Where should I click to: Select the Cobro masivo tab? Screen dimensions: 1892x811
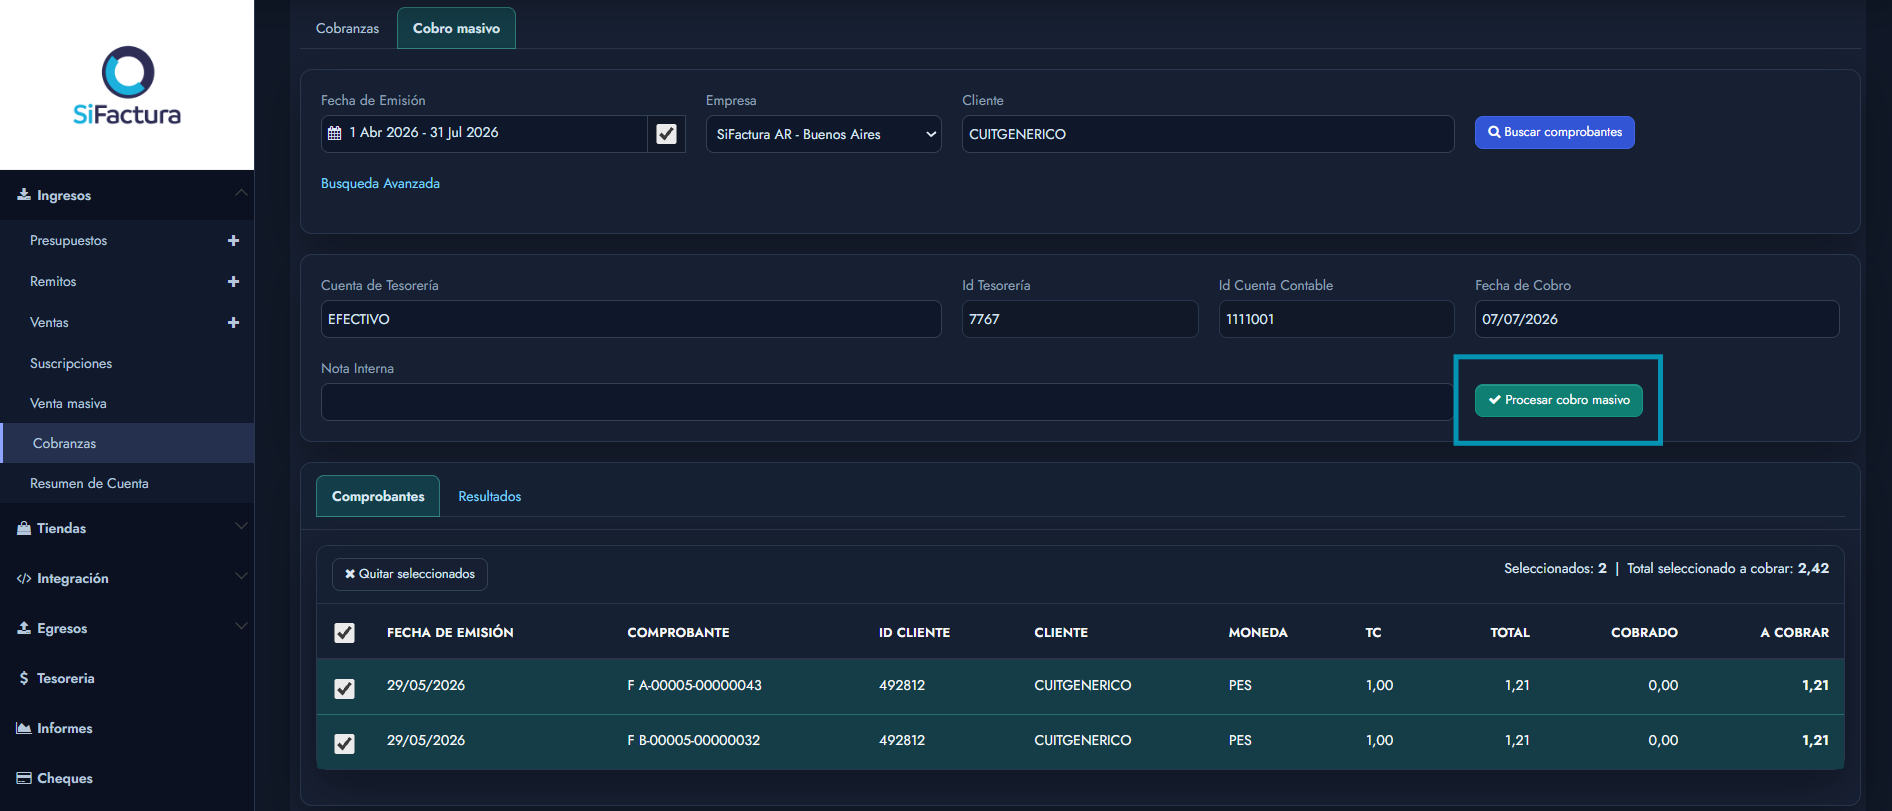(456, 28)
